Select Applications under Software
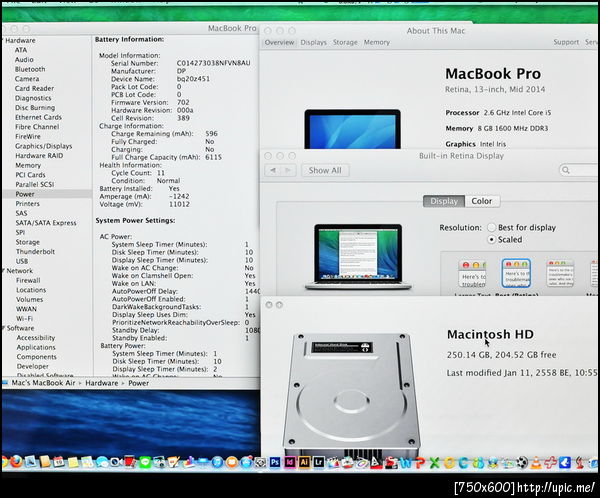600x498 pixels. pos(36,347)
